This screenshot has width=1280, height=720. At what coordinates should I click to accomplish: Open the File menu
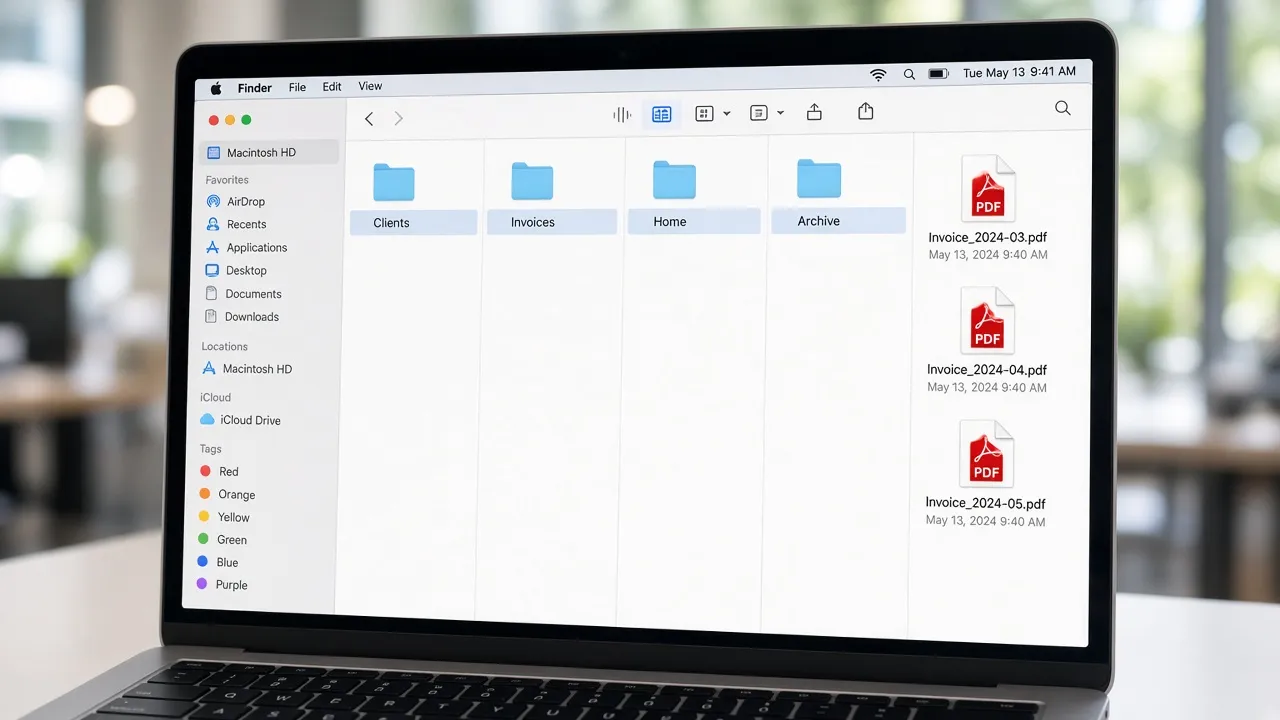pyautogui.click(x=297, y=87)
